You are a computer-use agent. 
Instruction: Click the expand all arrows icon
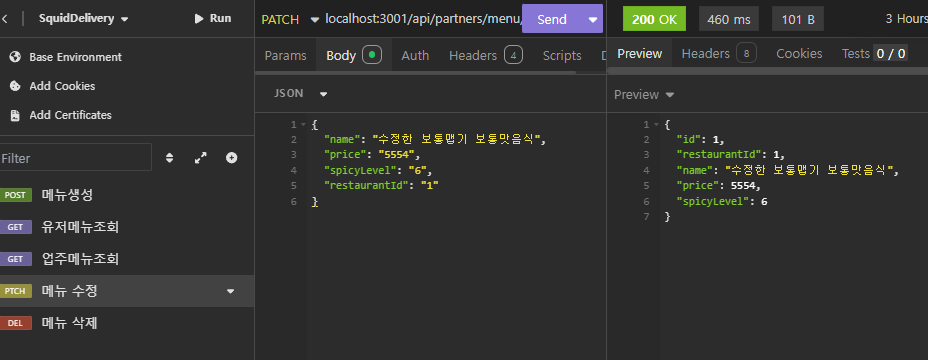click(x=201, y=158)
